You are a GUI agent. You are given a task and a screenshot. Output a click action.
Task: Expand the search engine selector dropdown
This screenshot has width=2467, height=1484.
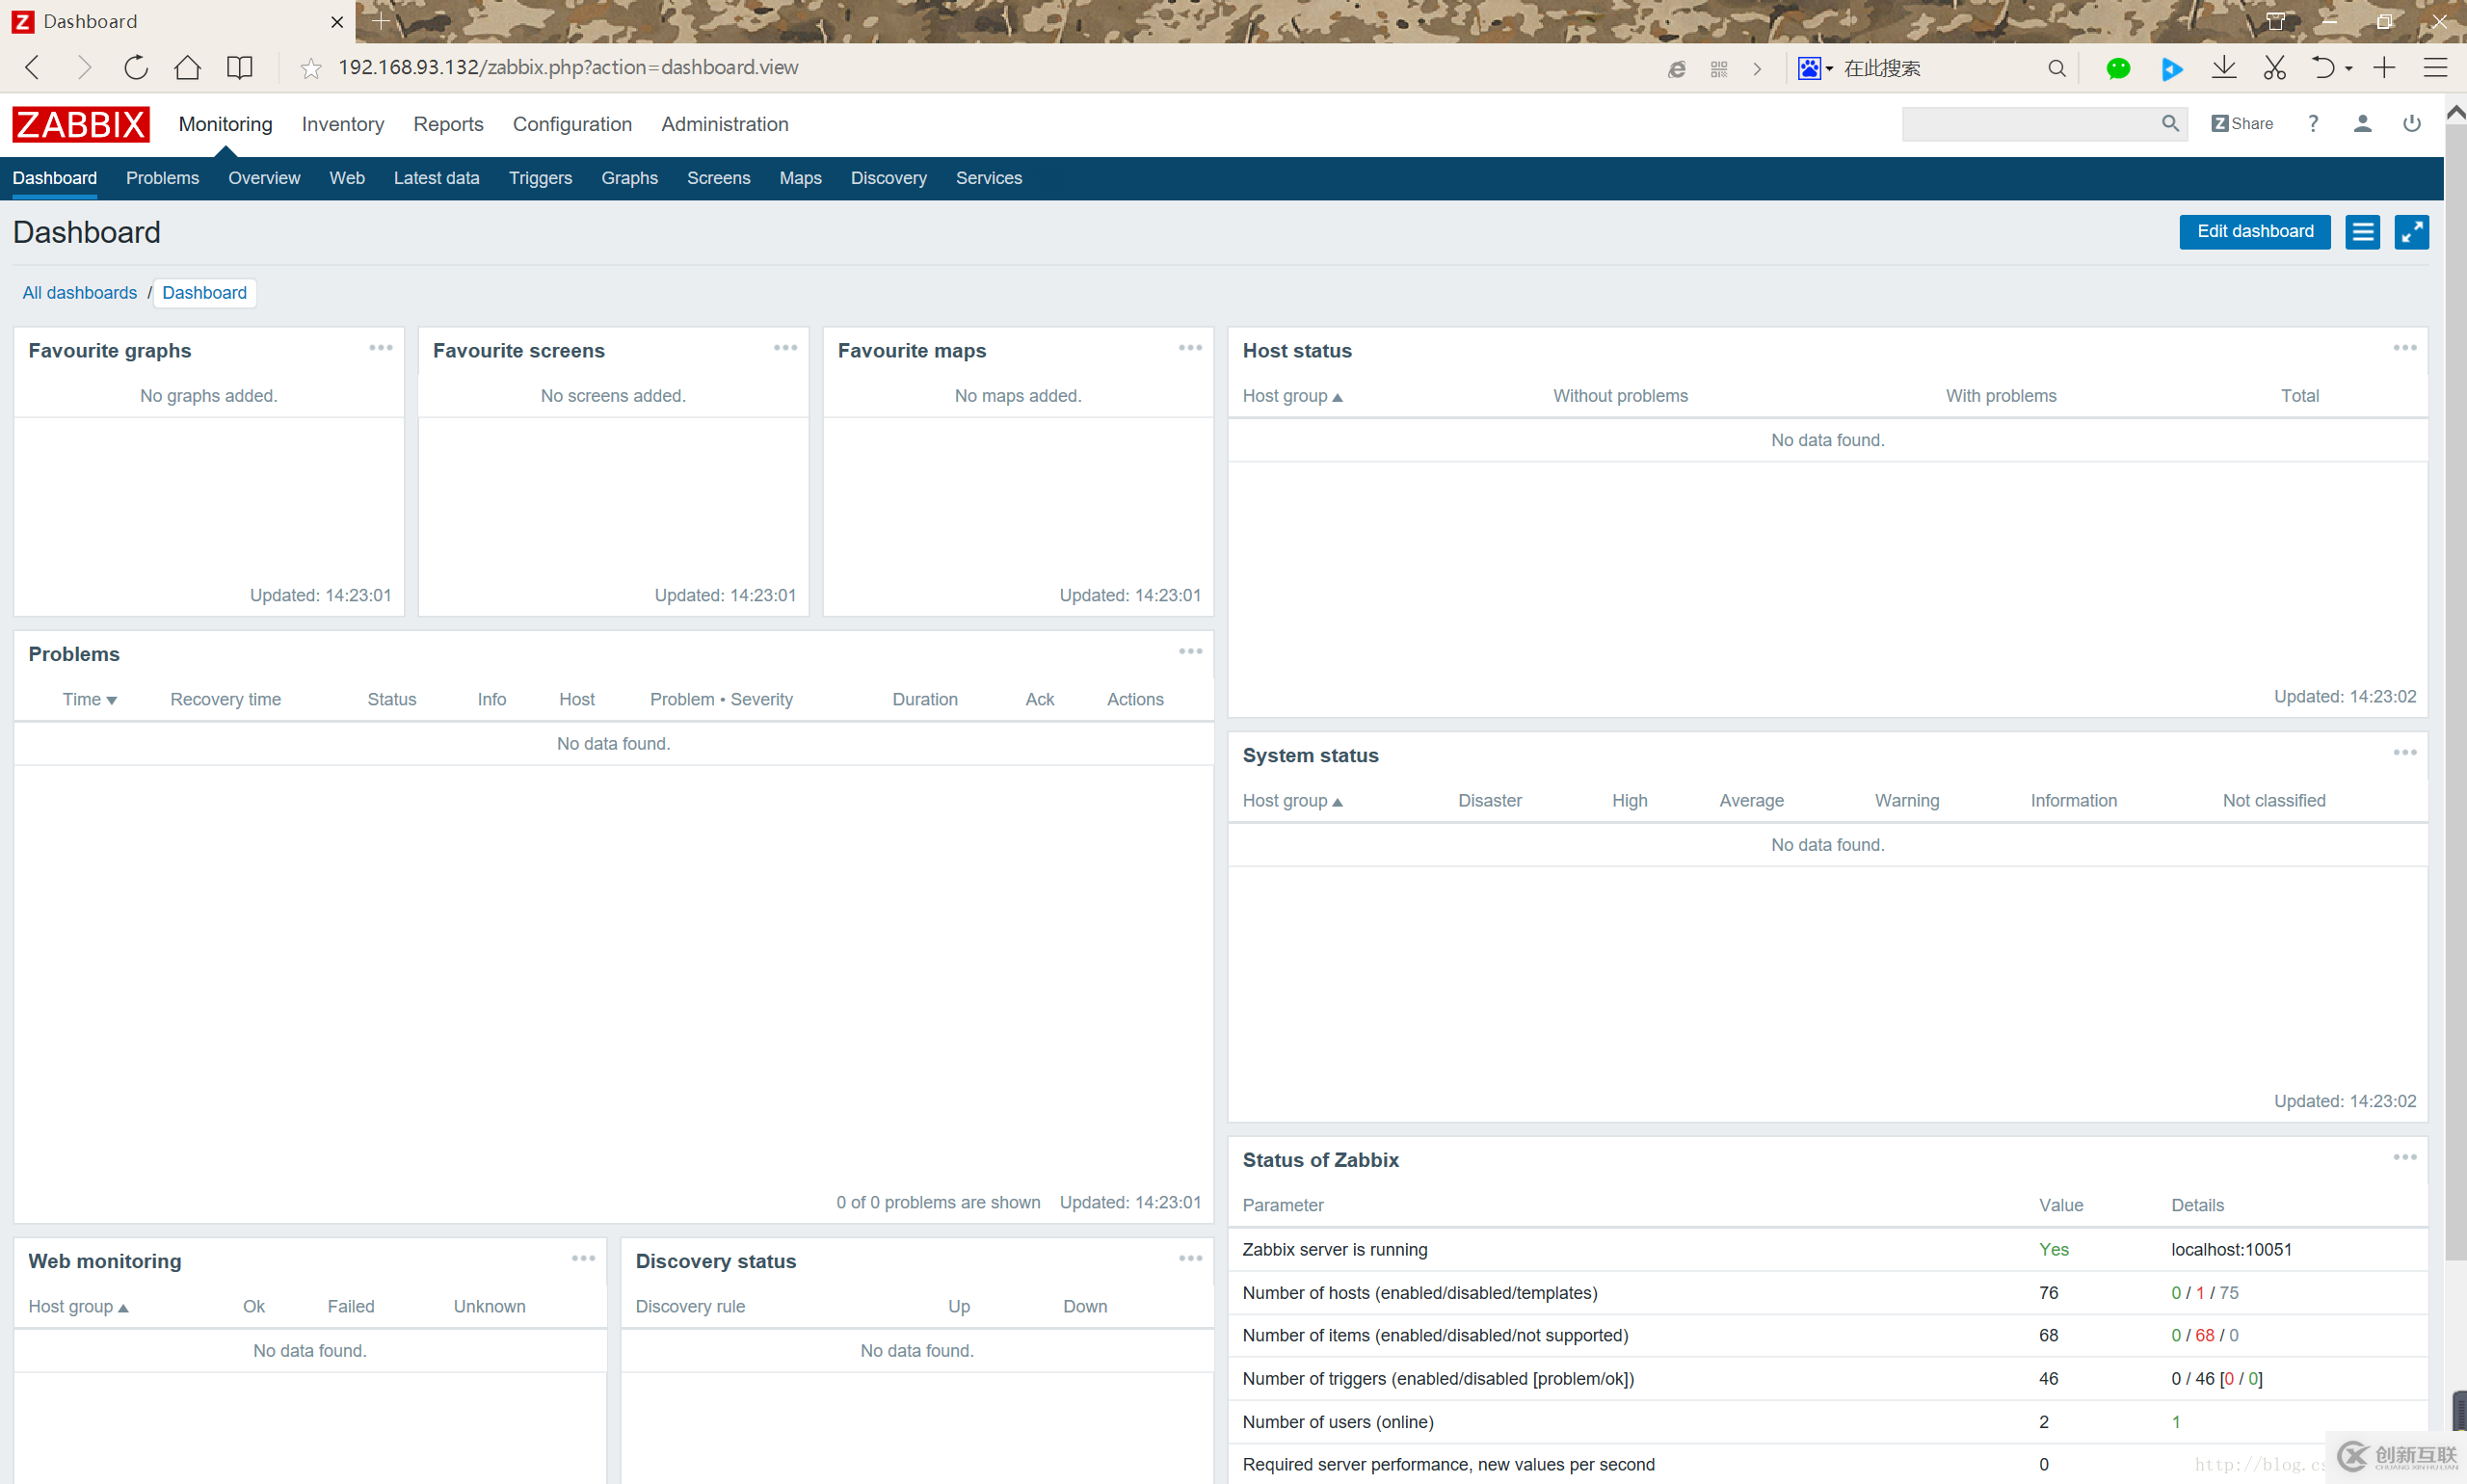click(x=1815, y=68)
